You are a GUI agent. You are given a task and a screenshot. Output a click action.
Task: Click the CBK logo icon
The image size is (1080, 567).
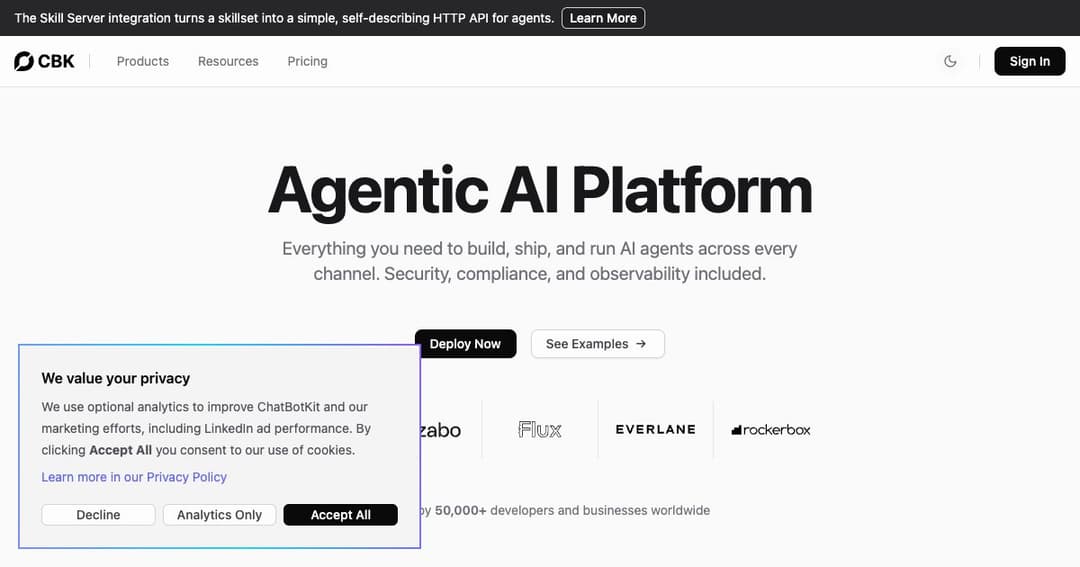pos(23,61)
